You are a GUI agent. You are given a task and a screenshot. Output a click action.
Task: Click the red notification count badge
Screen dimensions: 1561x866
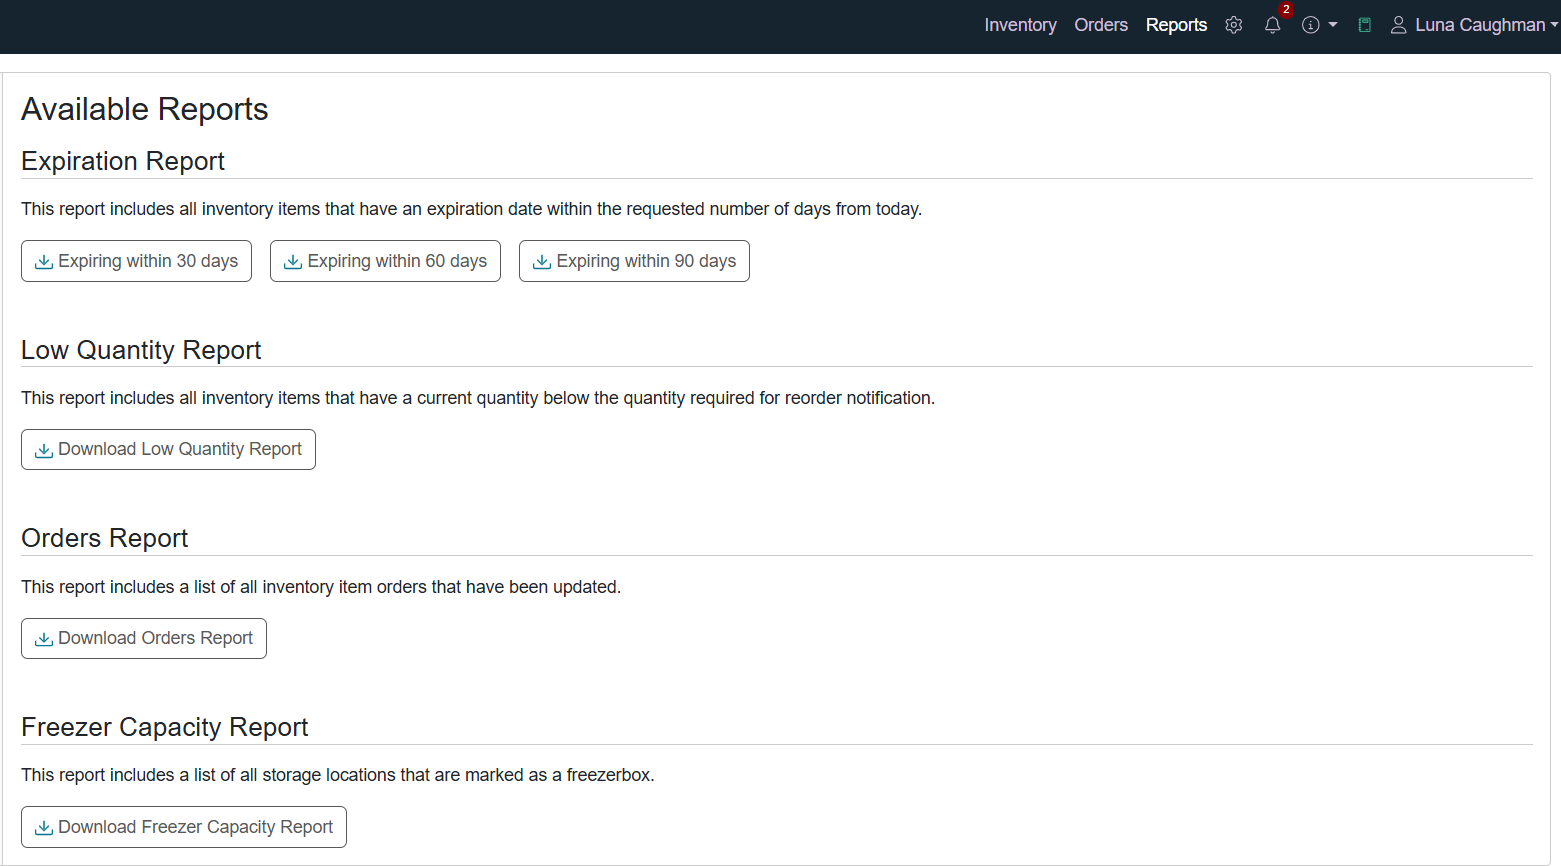pos(1286,10)
